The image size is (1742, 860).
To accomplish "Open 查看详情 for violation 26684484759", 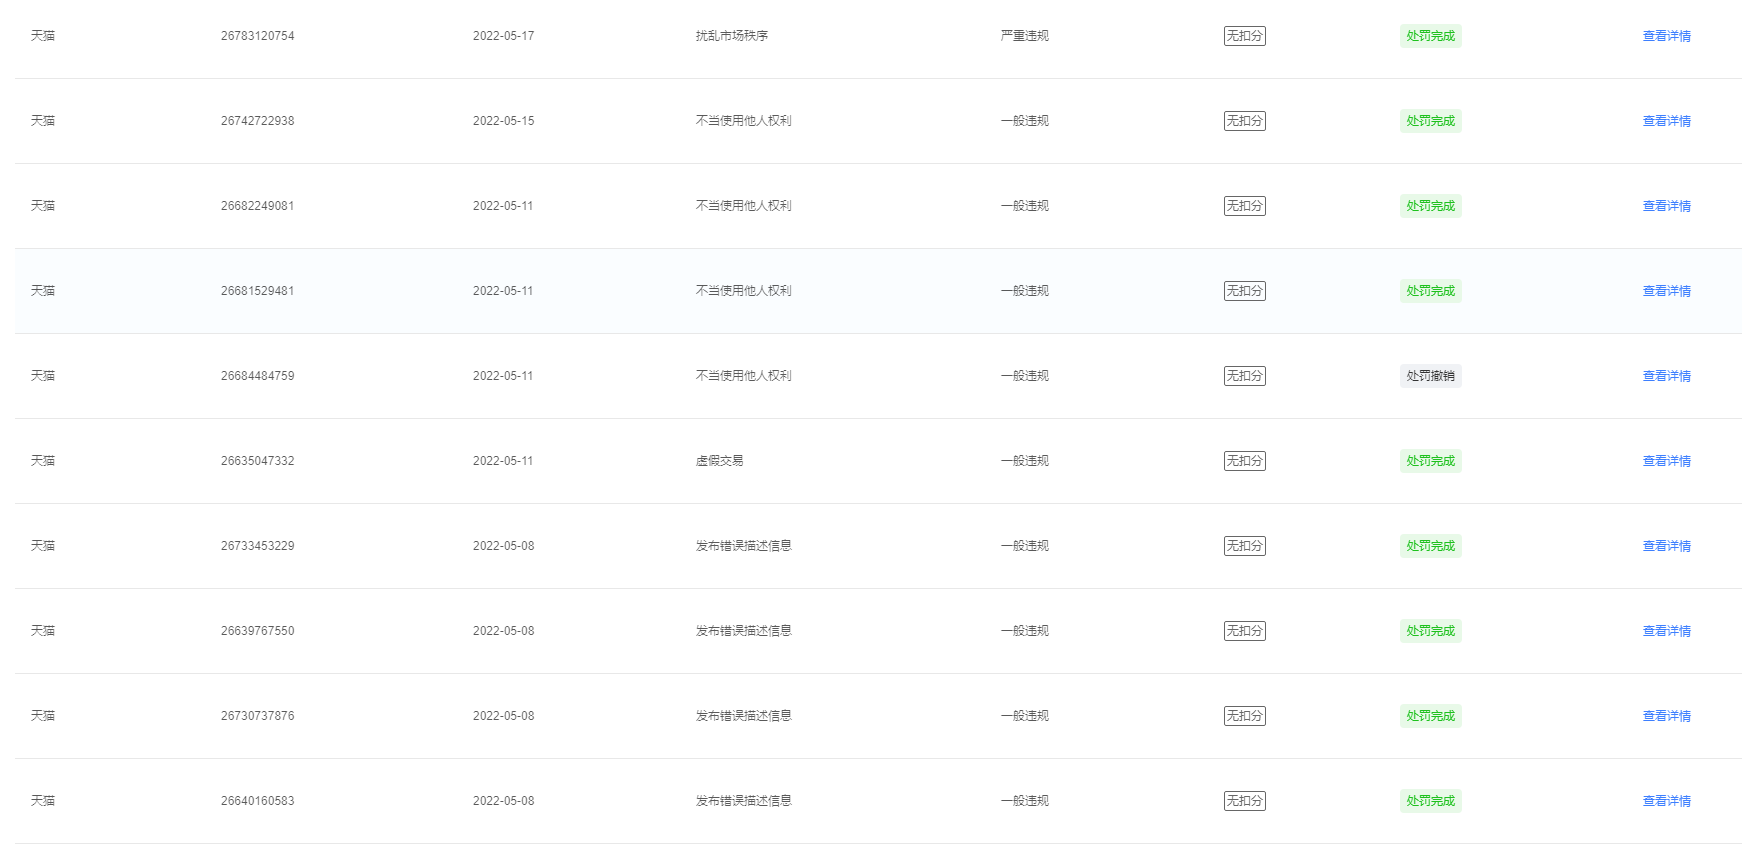I will click(x=1666, y=376).
